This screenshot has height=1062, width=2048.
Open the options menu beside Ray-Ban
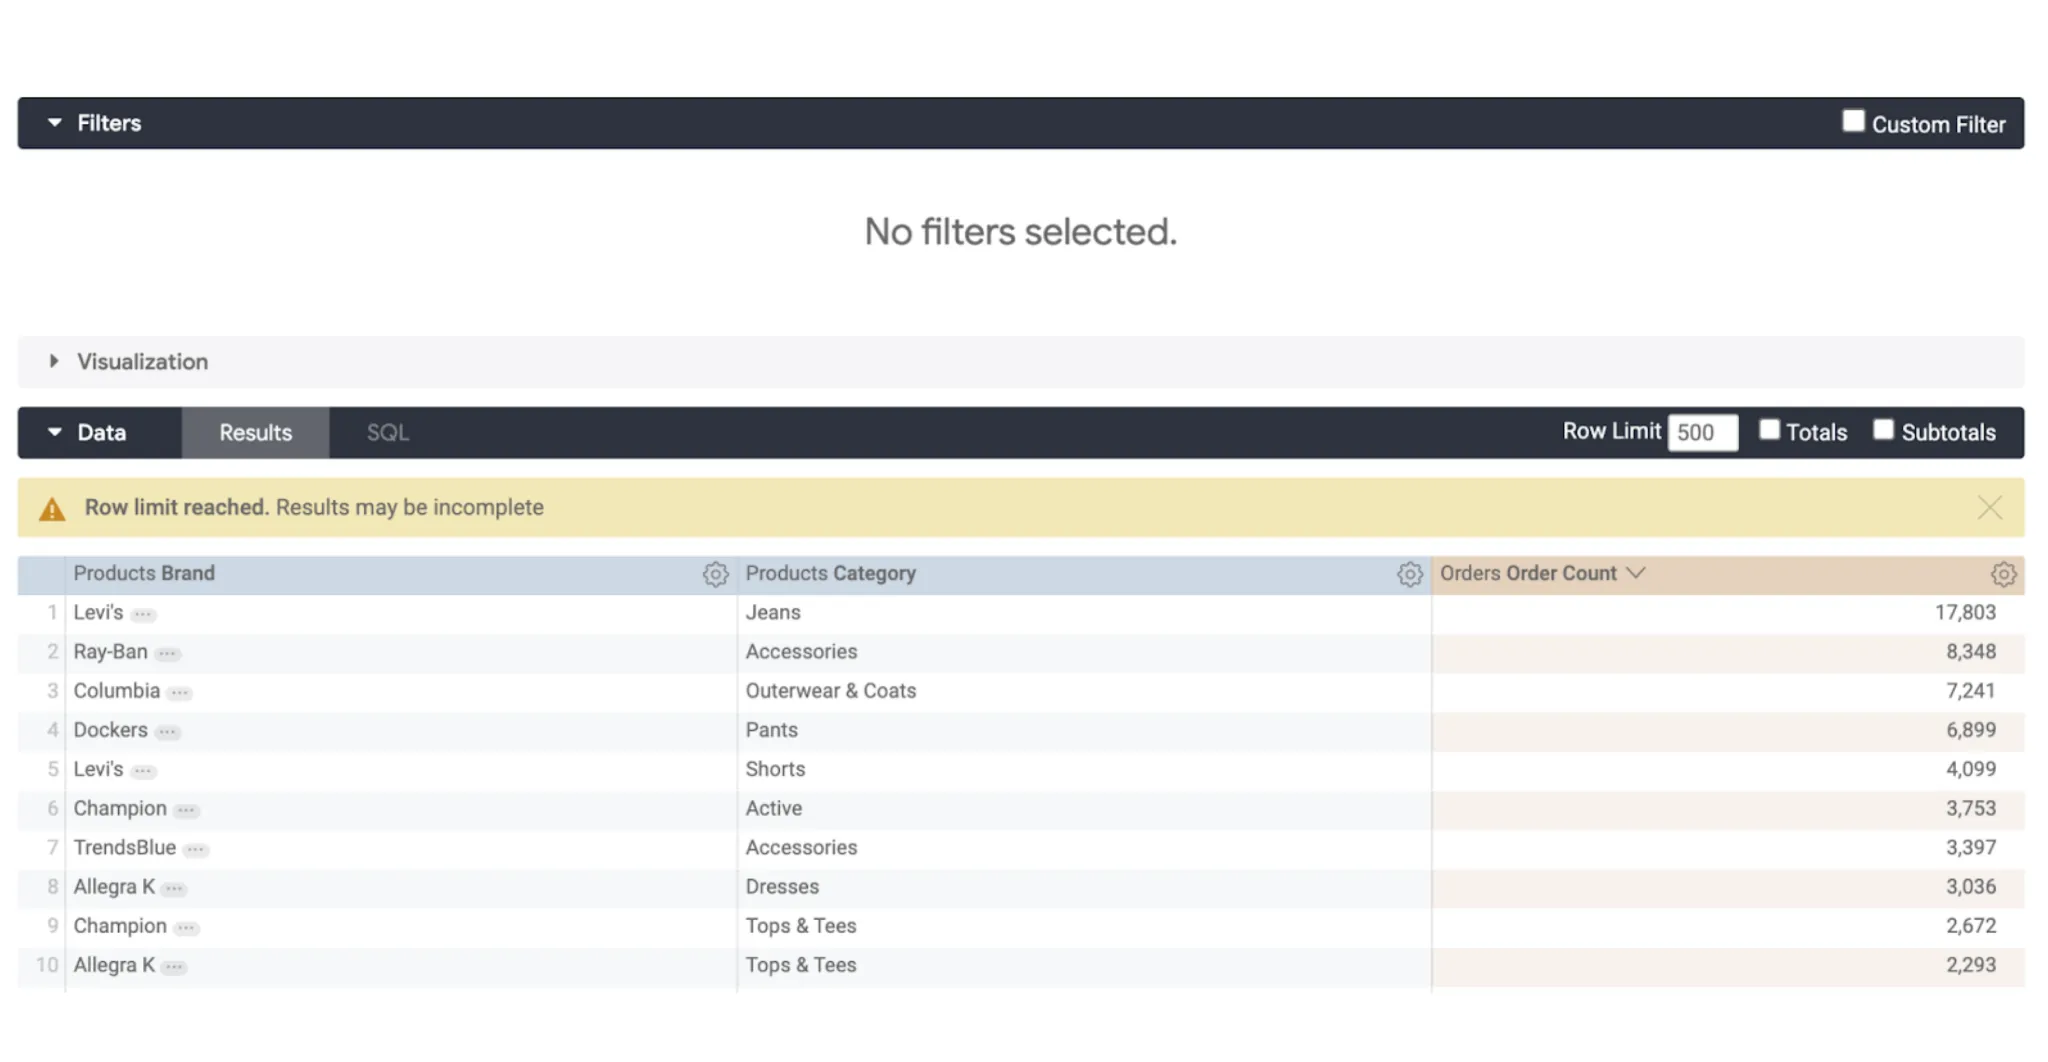tap(169, 653)
